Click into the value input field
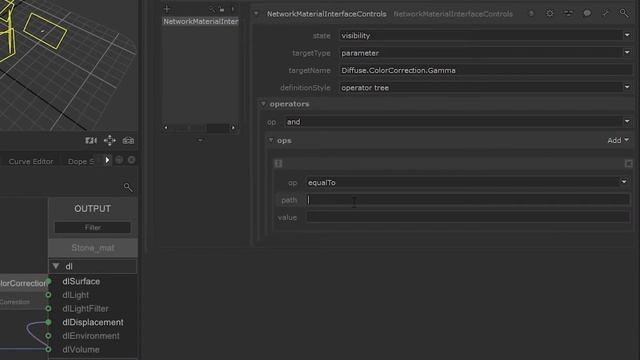Screen dimensions: 640x360 (x=467, y=217)
